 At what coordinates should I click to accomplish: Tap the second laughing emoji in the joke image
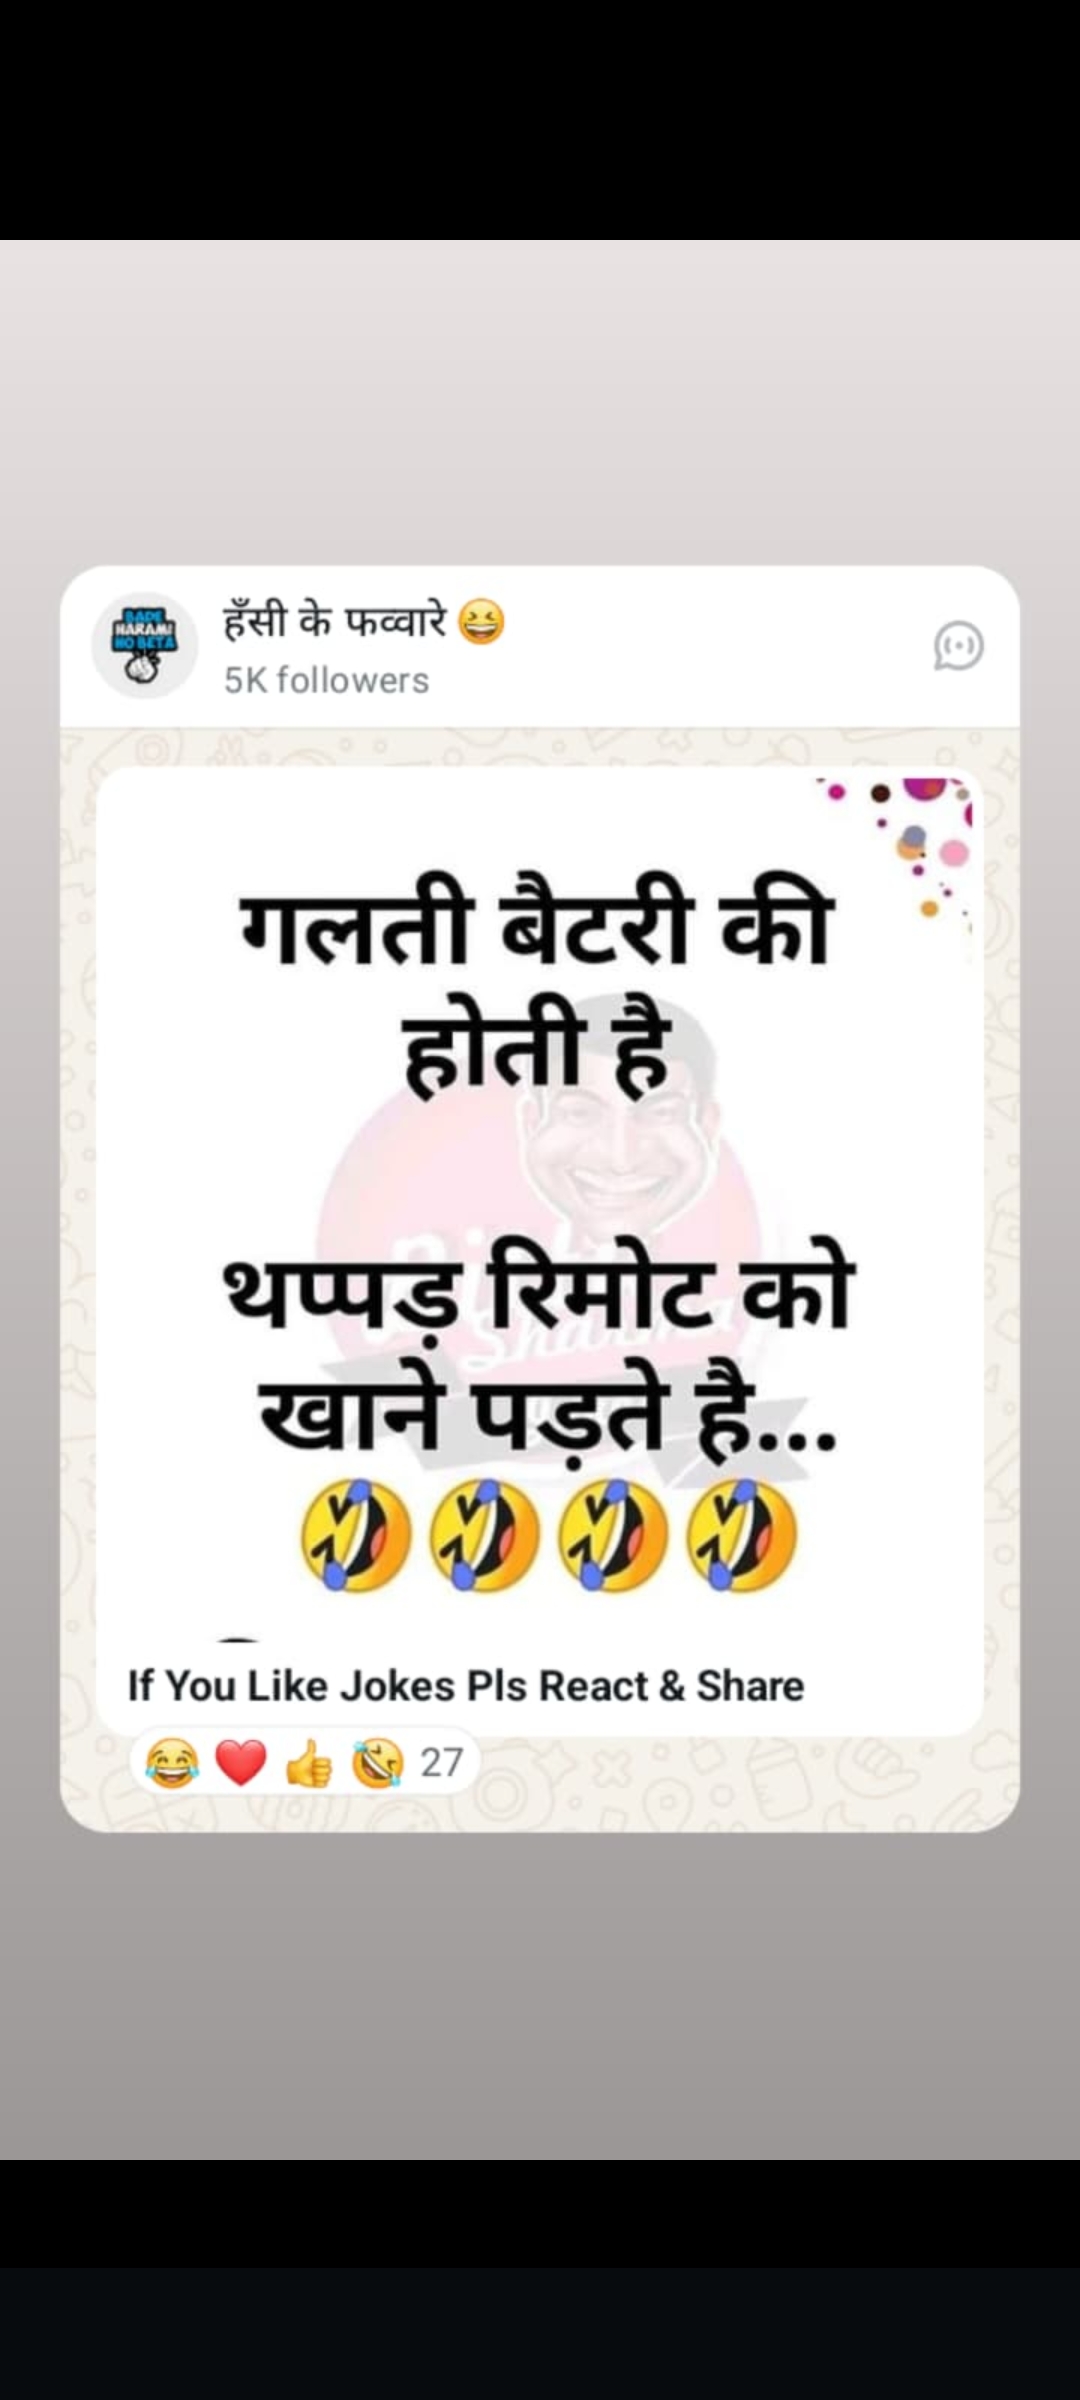[x=485, y=1535]
